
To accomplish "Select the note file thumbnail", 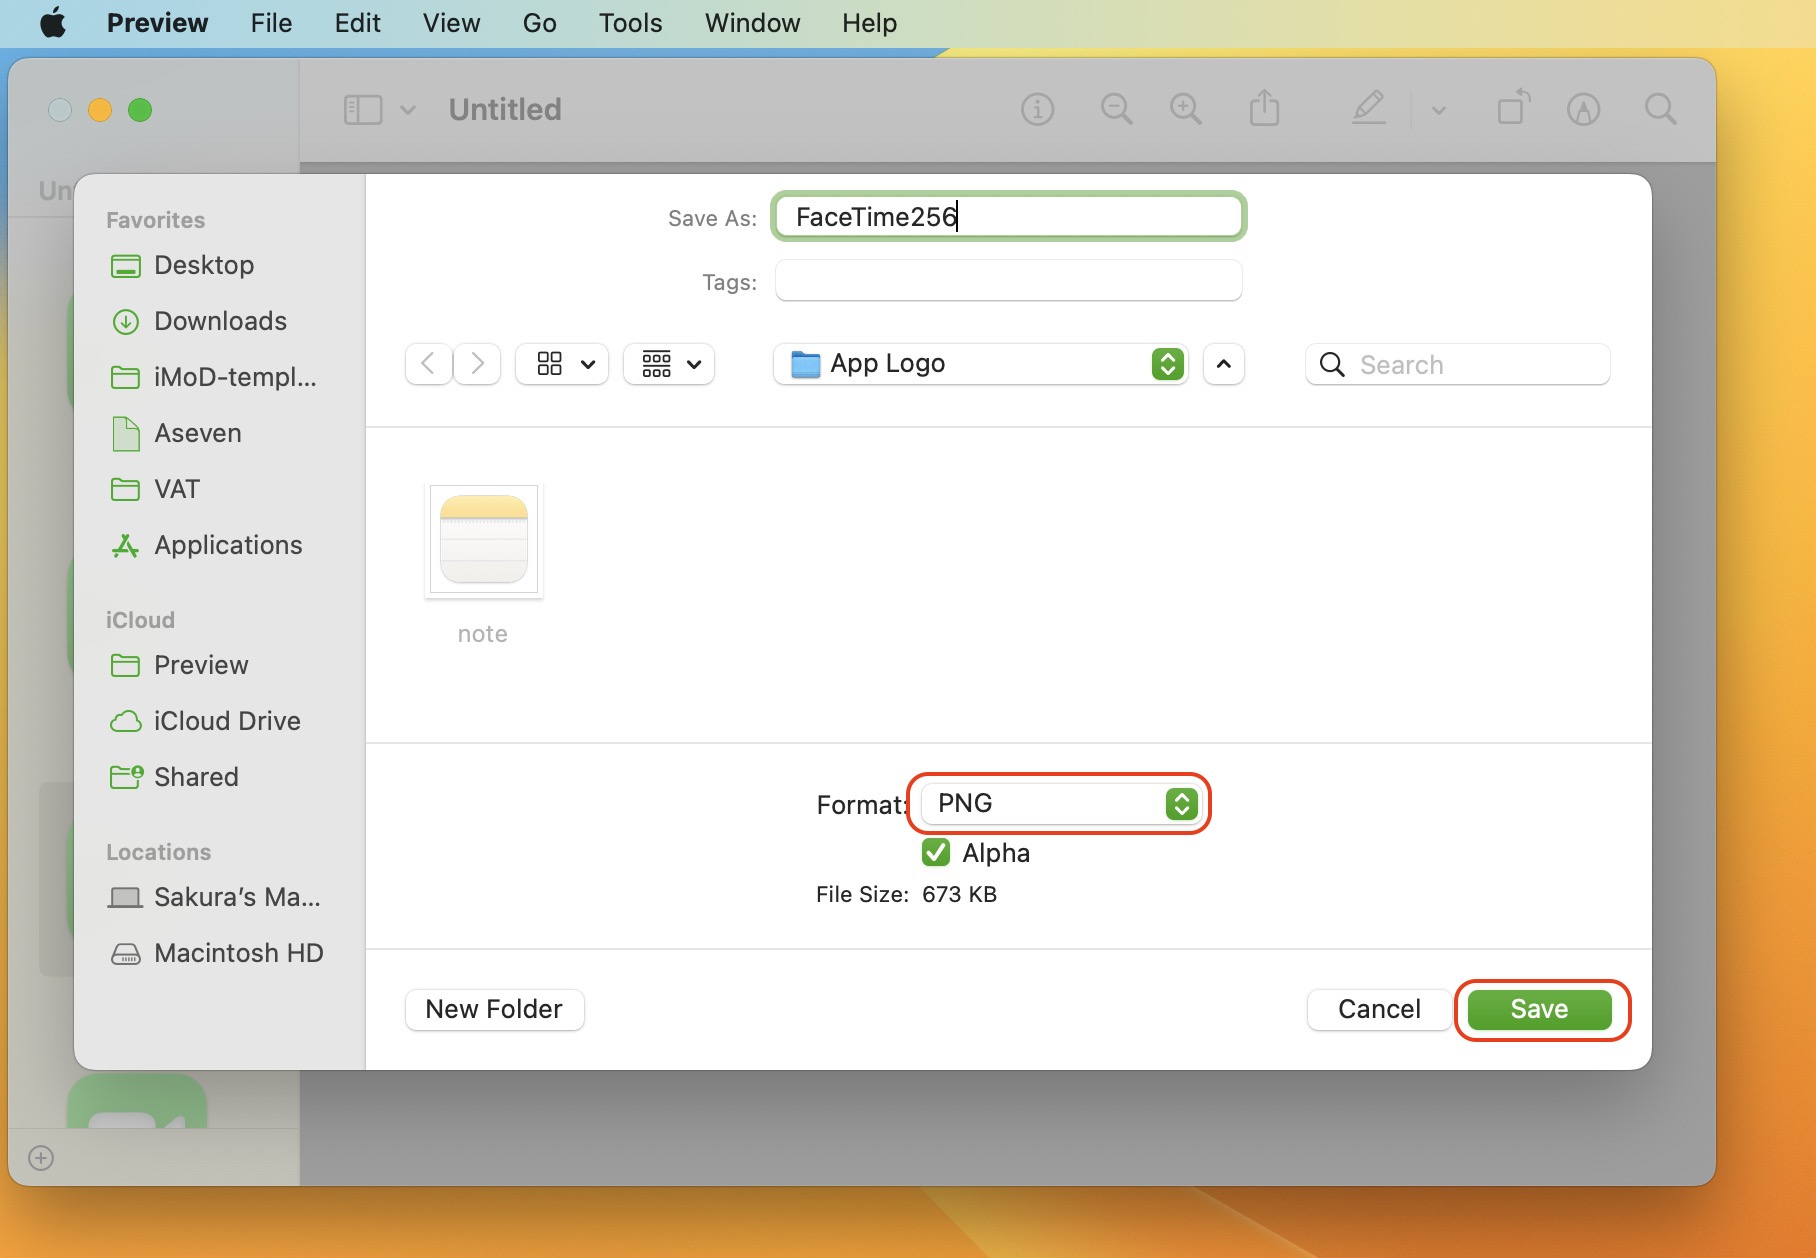I will click(484, 541).
